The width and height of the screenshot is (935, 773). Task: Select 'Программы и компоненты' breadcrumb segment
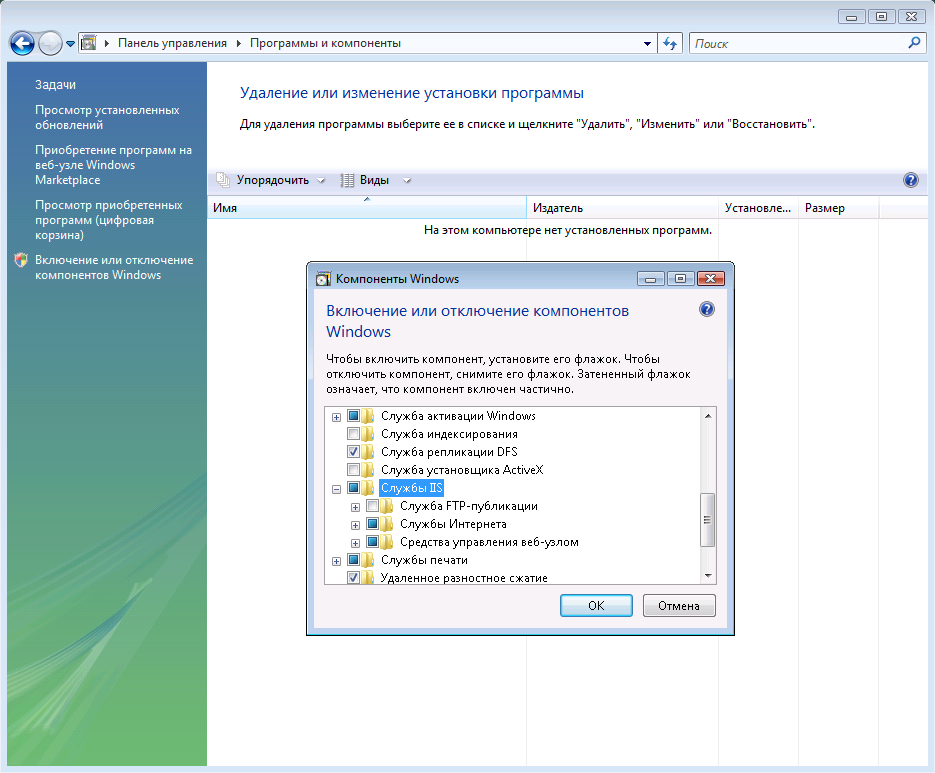point(325,43)
